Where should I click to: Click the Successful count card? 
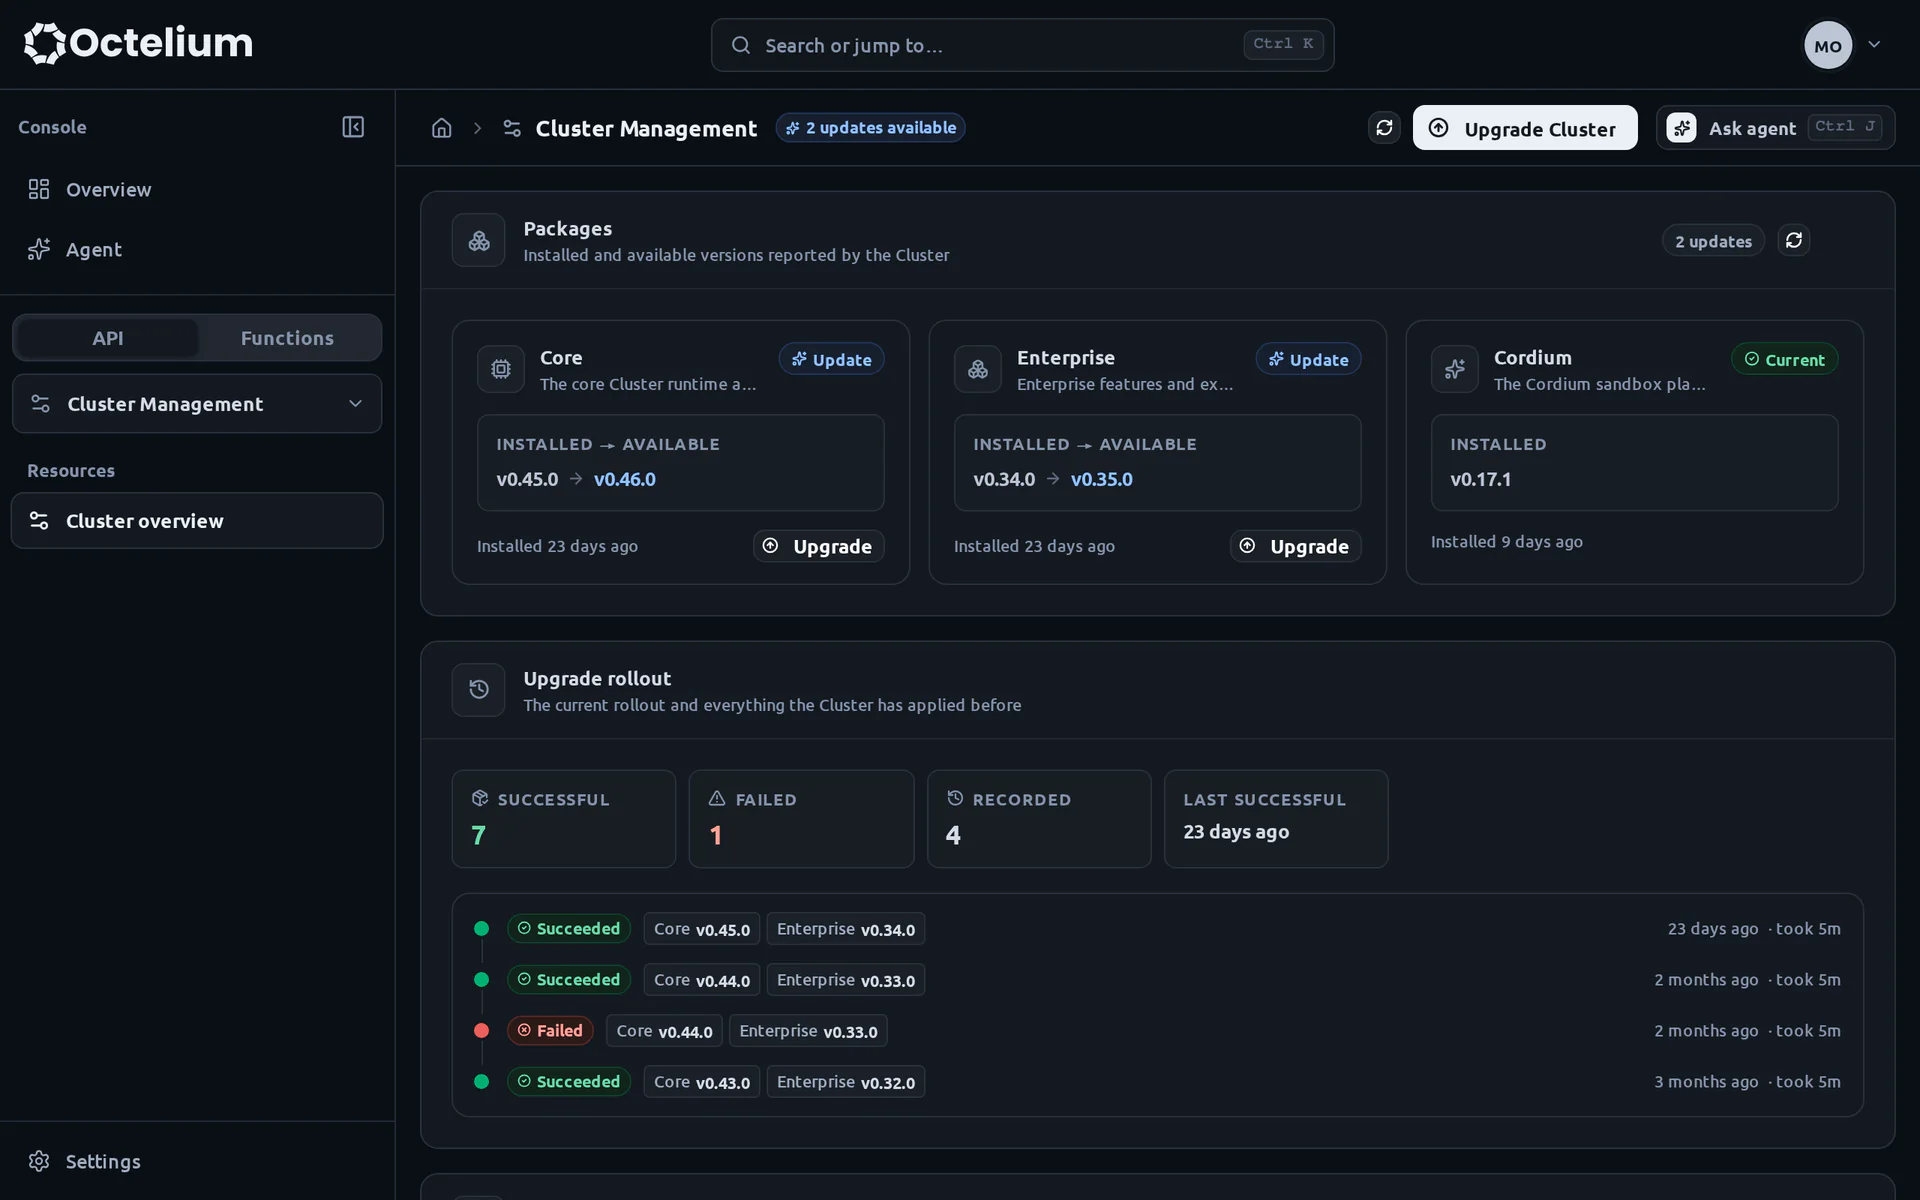pyautogui.click(x=564, y=818)
